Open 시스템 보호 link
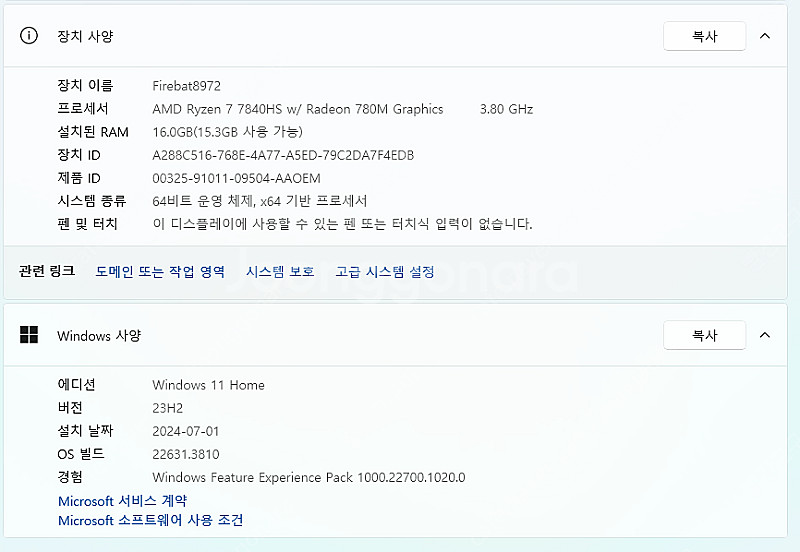800x552 pixels. tap(280, 271)
